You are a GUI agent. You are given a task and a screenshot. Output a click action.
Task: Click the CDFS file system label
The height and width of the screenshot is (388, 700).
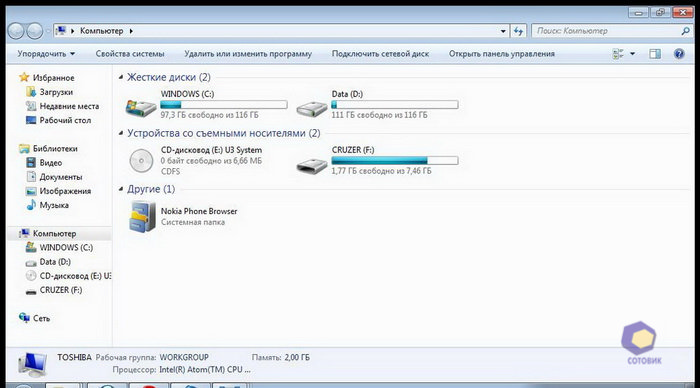click(170, 171)
